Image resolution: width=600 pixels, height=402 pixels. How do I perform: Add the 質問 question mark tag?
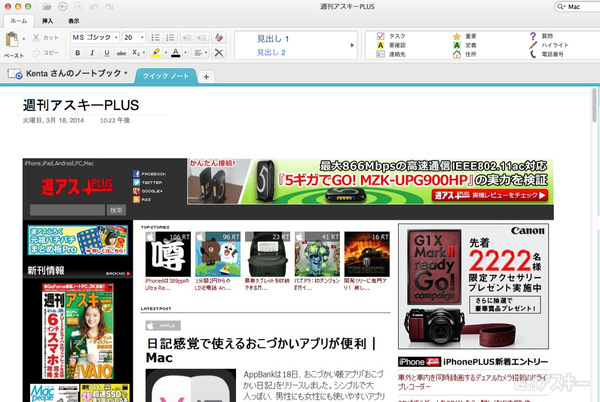pos(541,36)
